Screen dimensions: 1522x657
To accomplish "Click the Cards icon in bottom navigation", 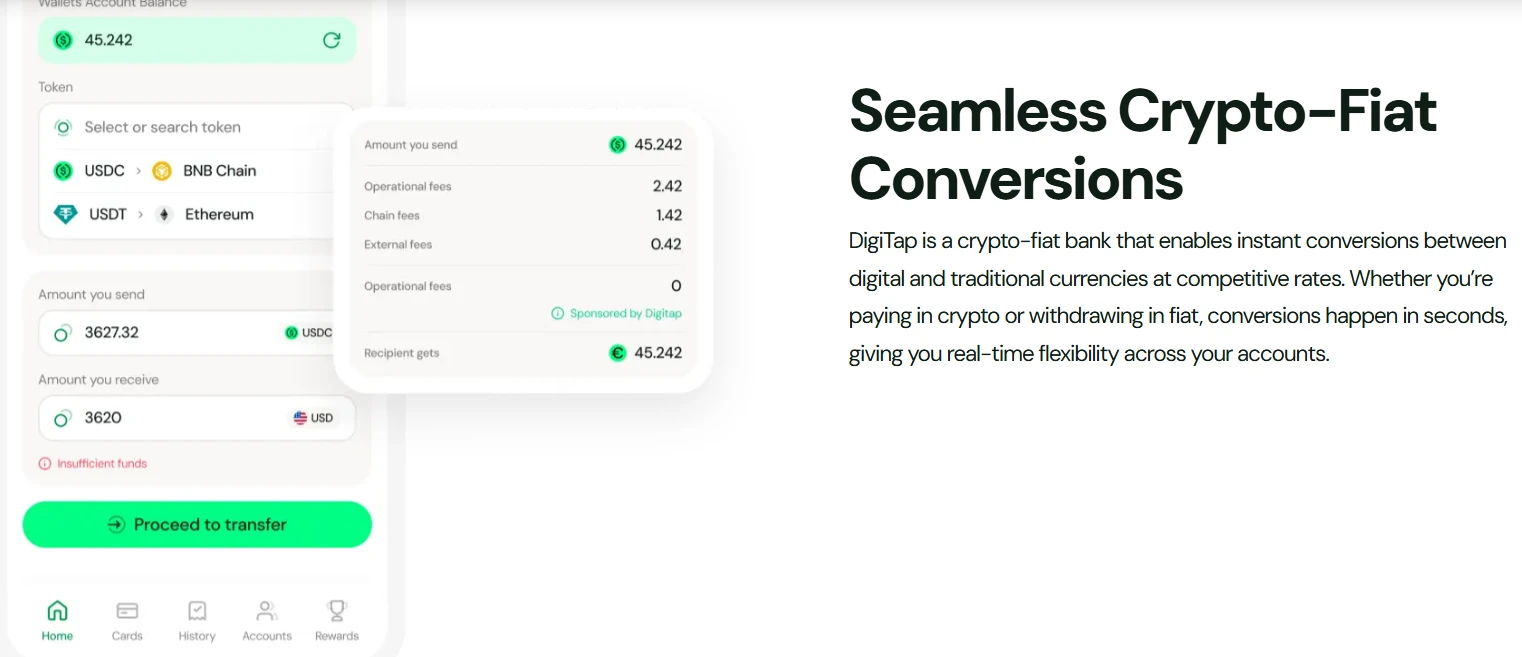I will pos(127,610).
